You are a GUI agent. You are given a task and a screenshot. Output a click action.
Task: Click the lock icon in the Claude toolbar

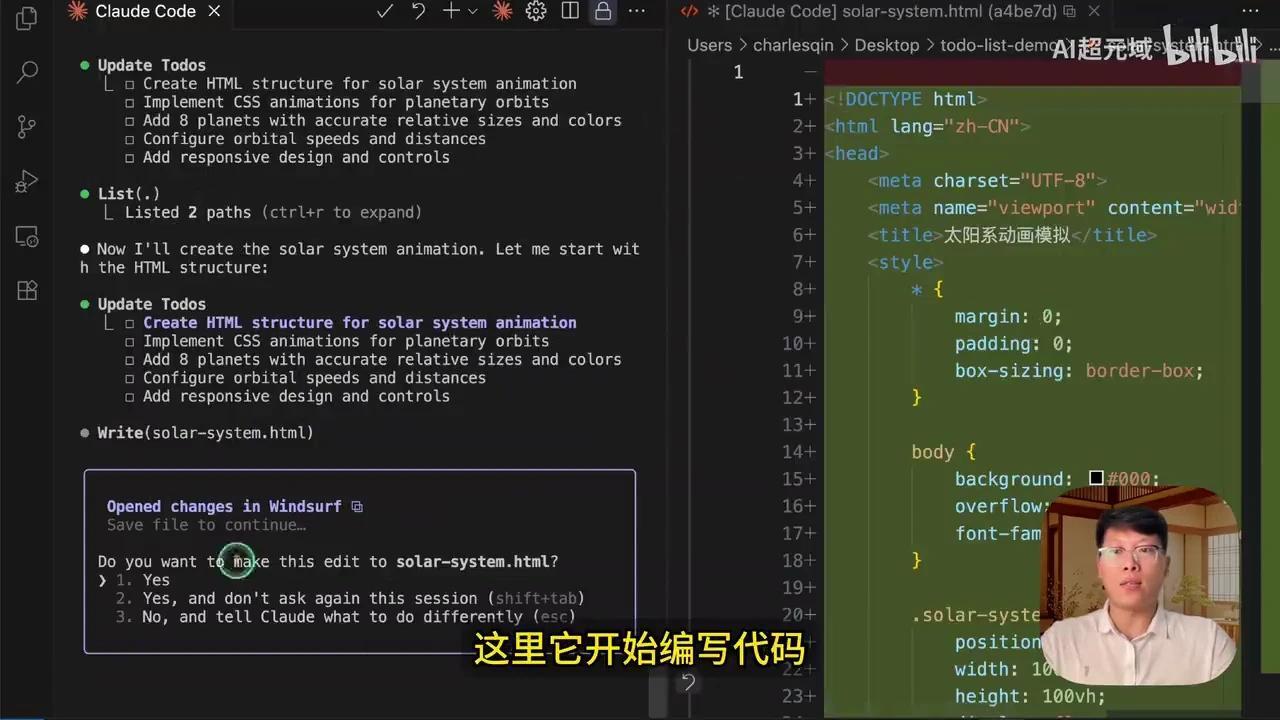(602, 10)
